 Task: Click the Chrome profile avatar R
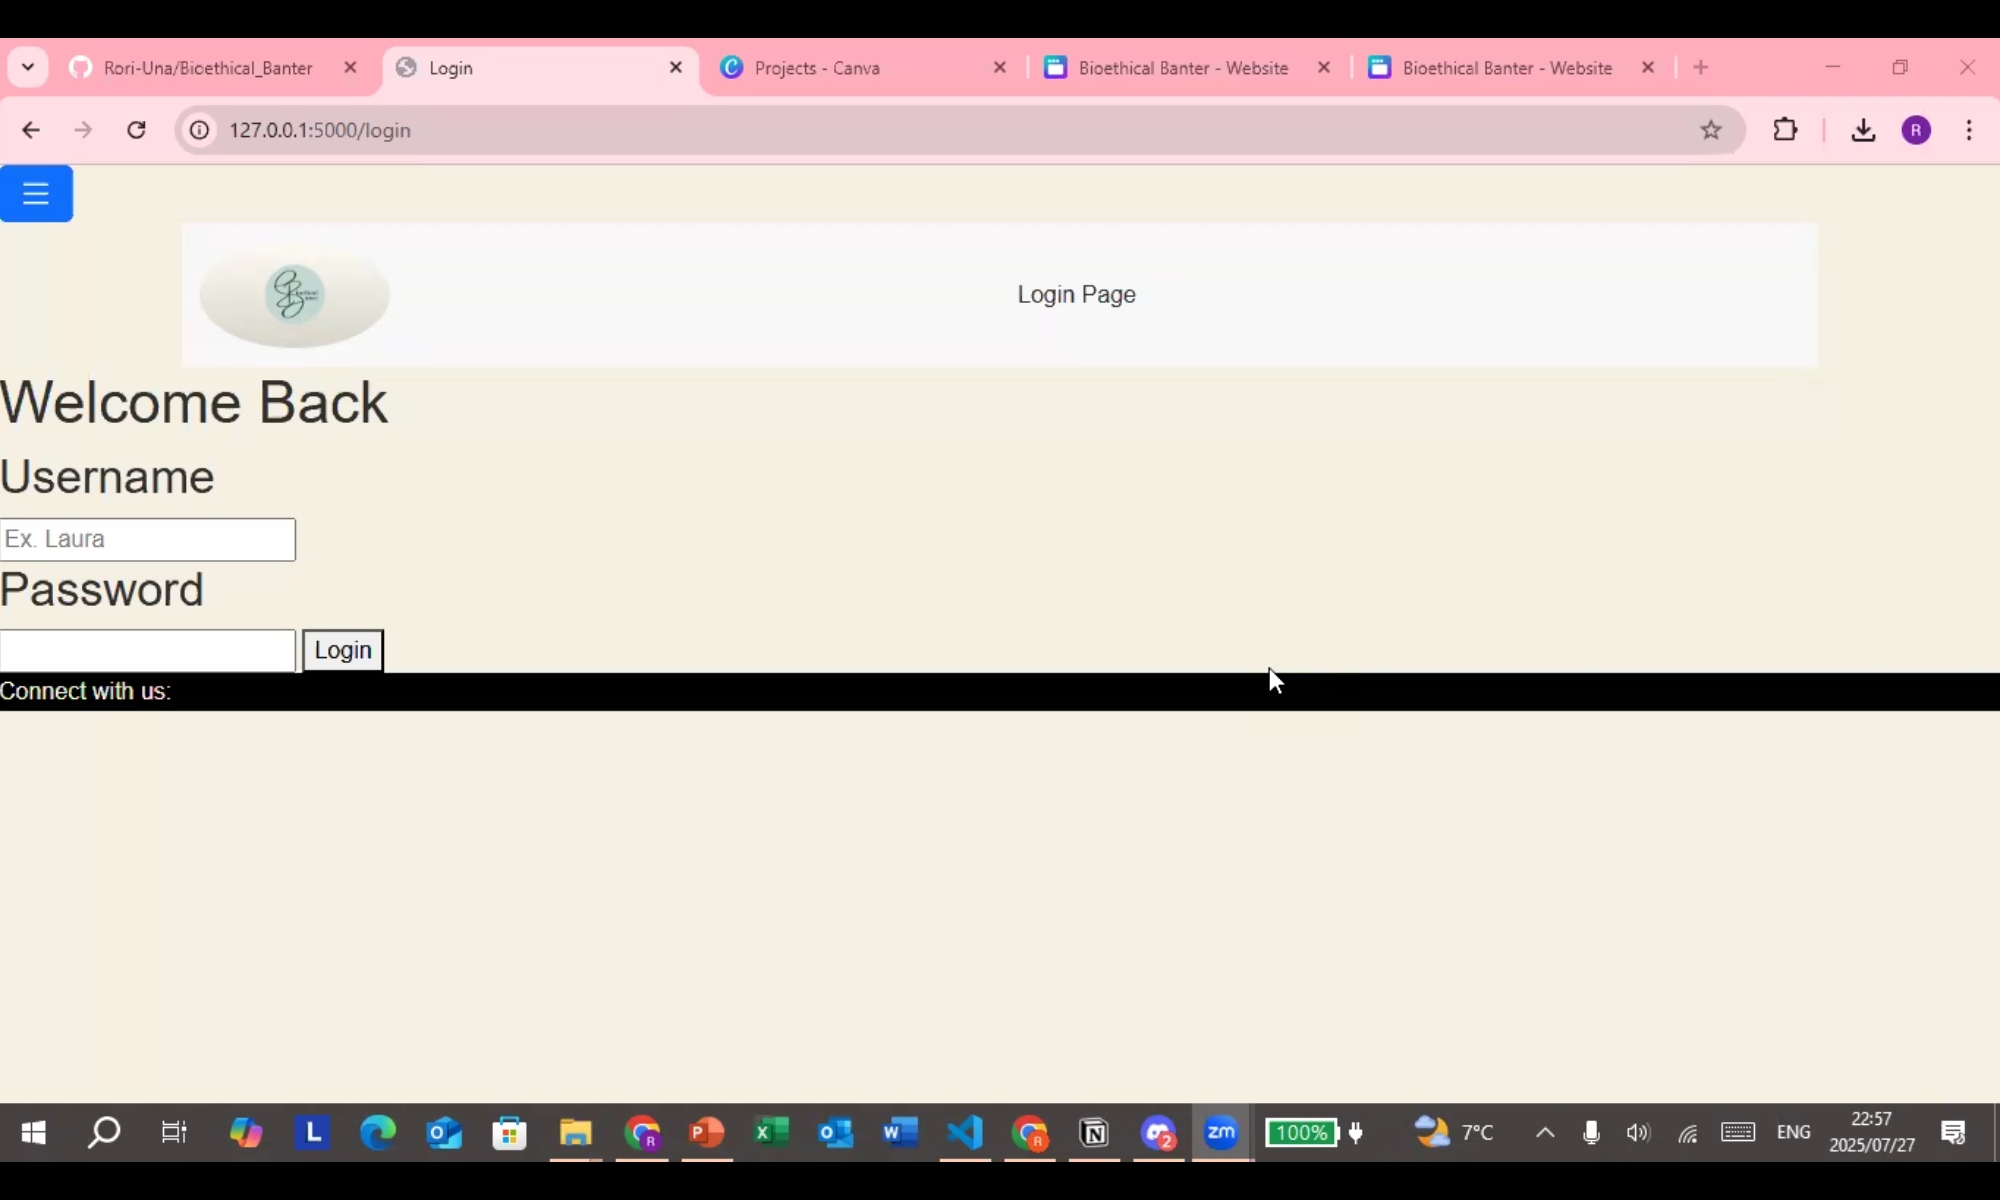coord(1916,130)
